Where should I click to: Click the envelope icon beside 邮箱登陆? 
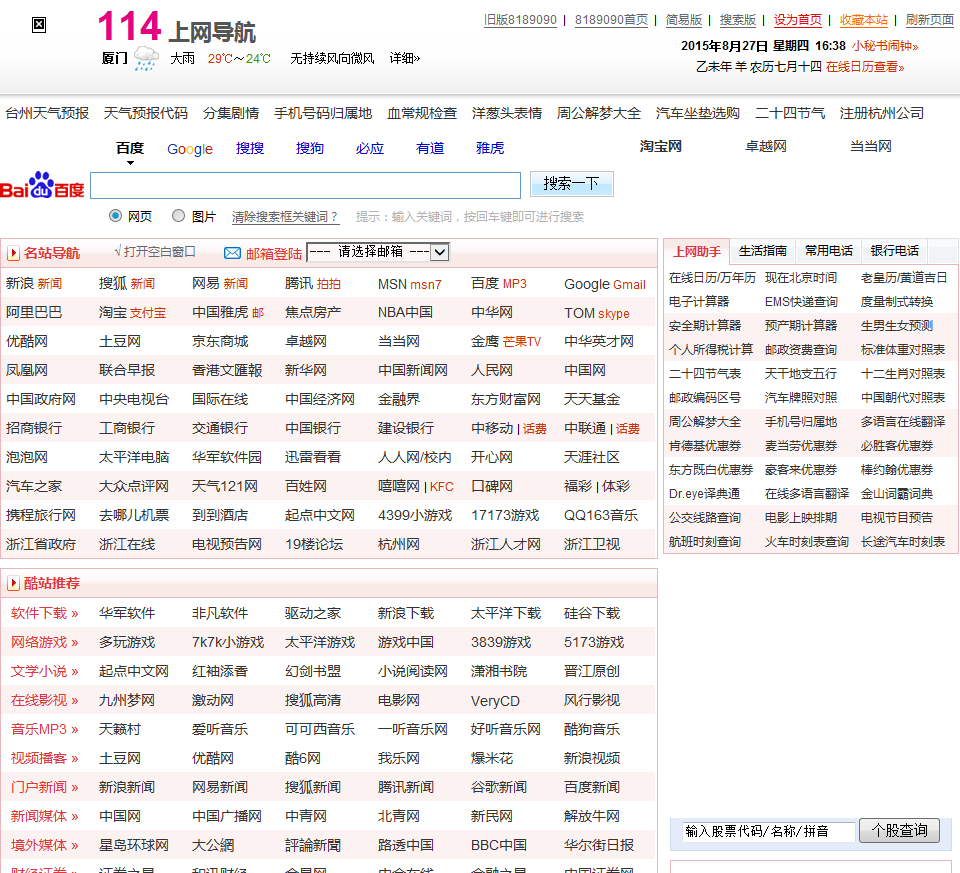[232, 253]
